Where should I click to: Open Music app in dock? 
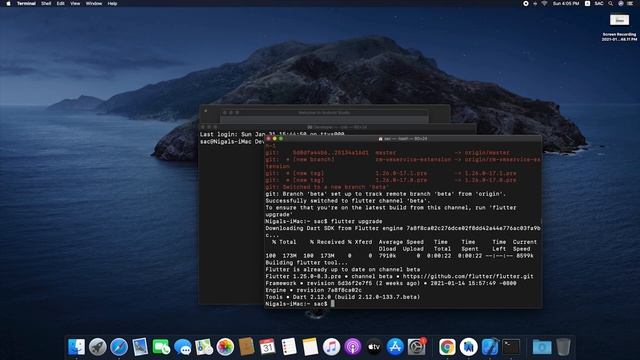[x=331, y=347]
